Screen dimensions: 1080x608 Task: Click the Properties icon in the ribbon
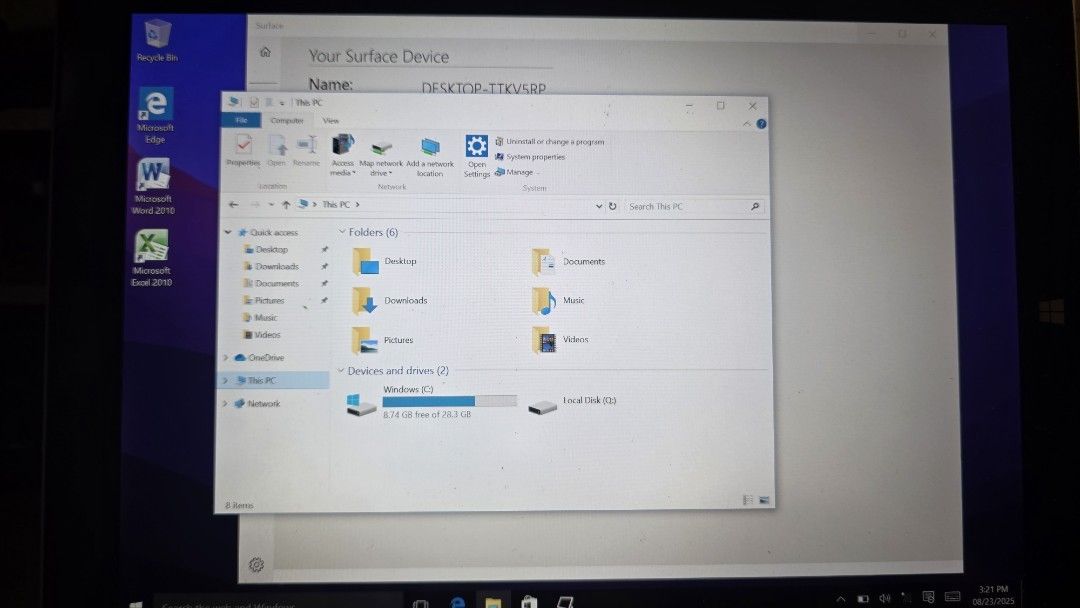(243, 151)
